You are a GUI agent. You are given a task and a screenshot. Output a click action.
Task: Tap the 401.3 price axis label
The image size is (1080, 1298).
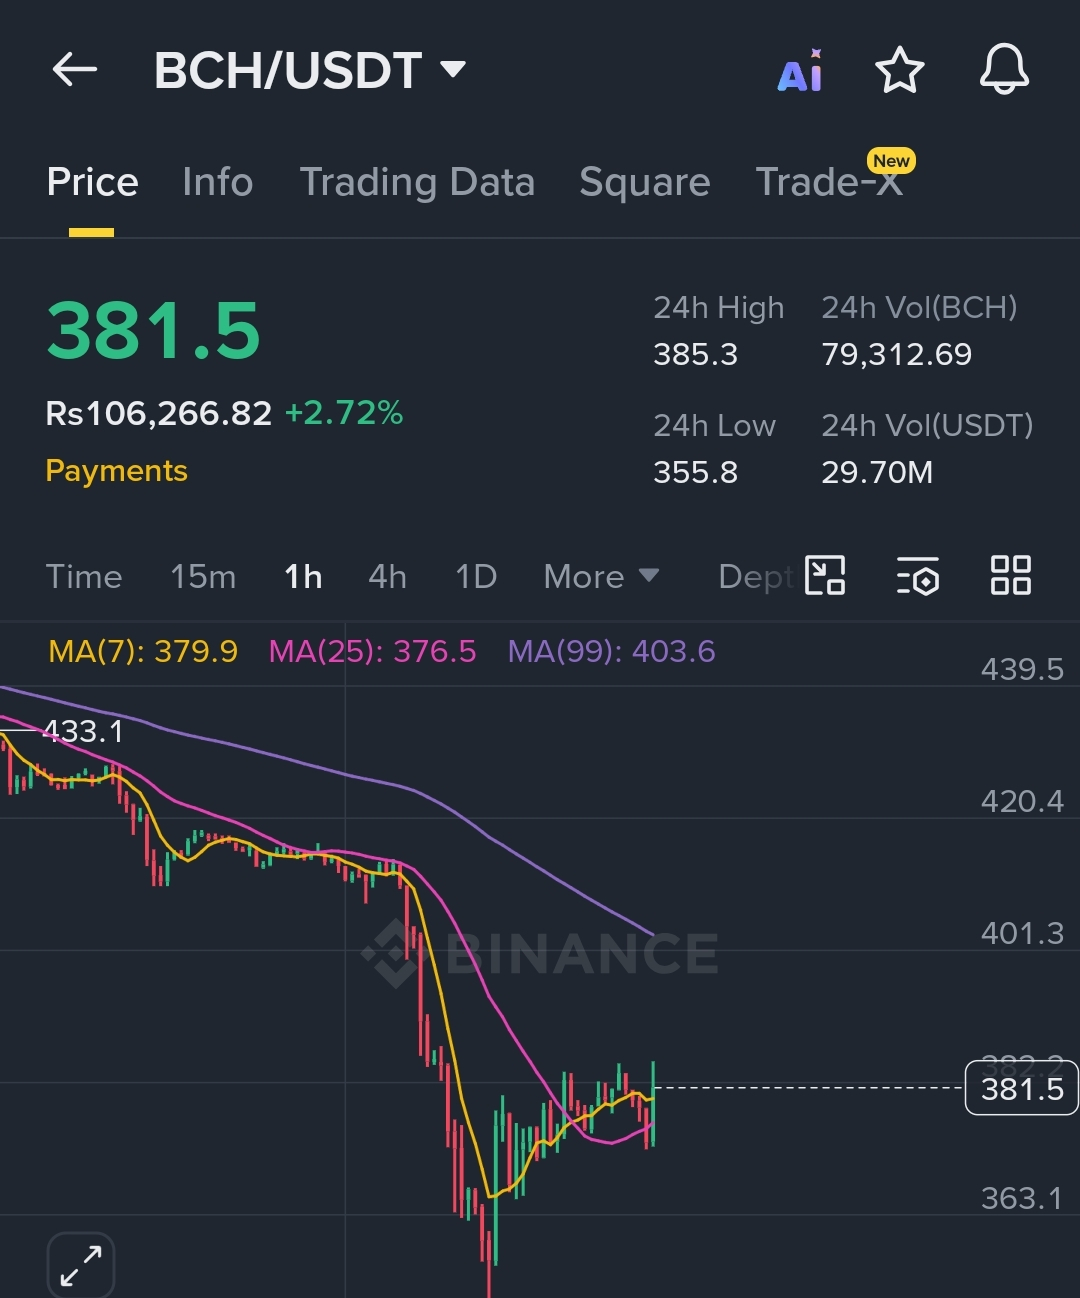[x=1022, y=933]
